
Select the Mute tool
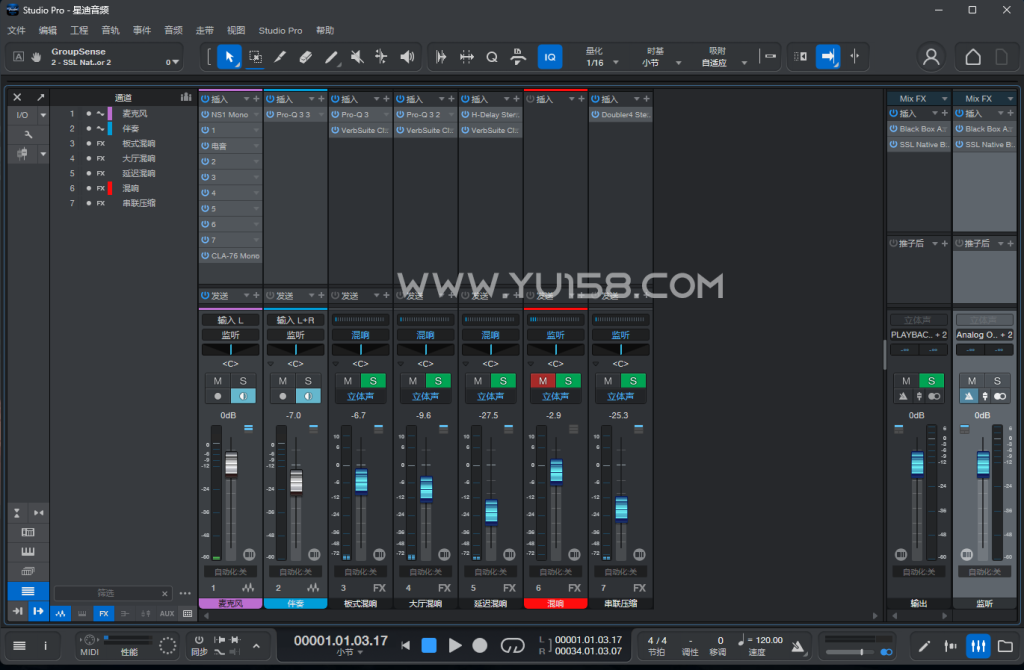[x=357, y=57]
